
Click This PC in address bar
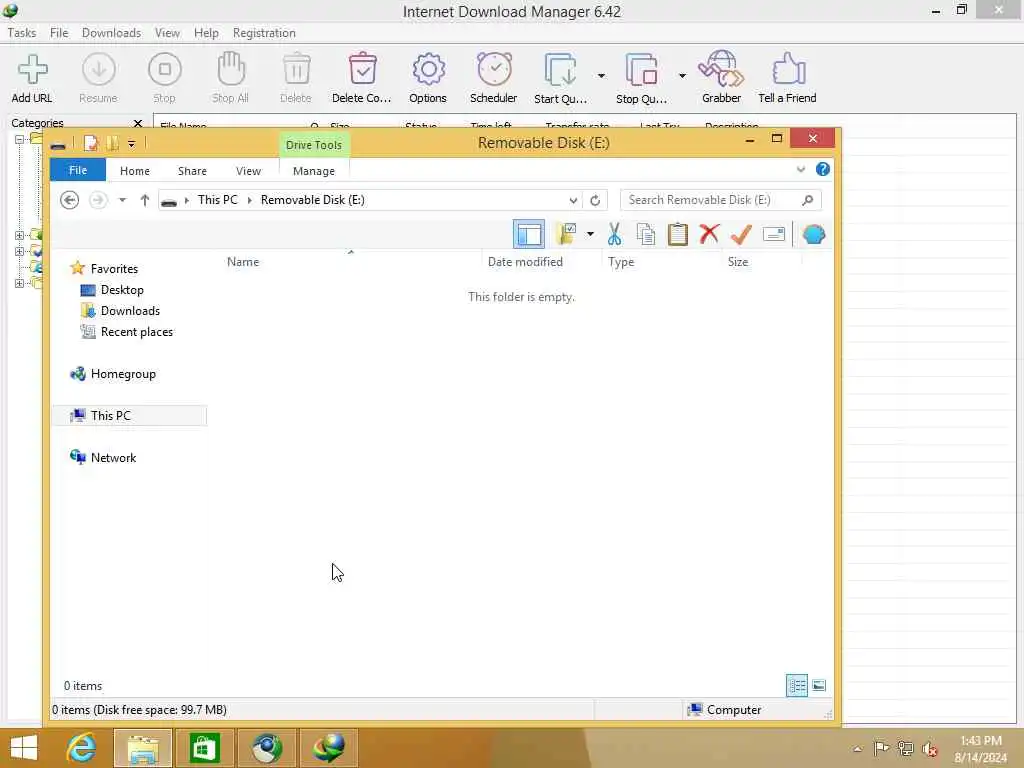218,200
